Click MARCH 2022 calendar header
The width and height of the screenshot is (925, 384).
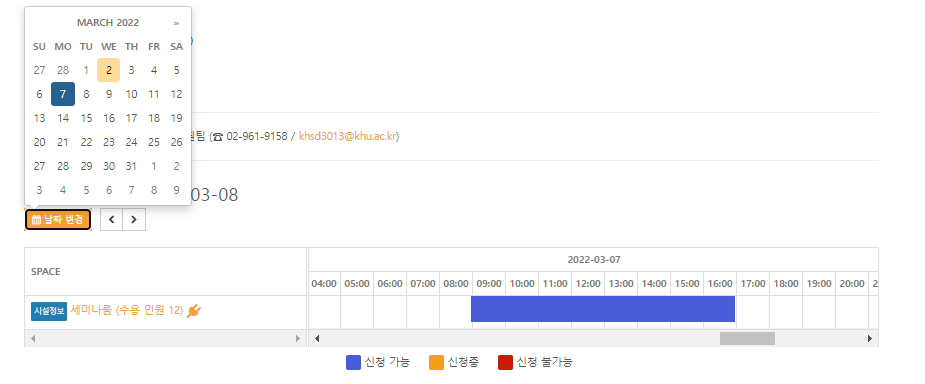tap(108, 23)
